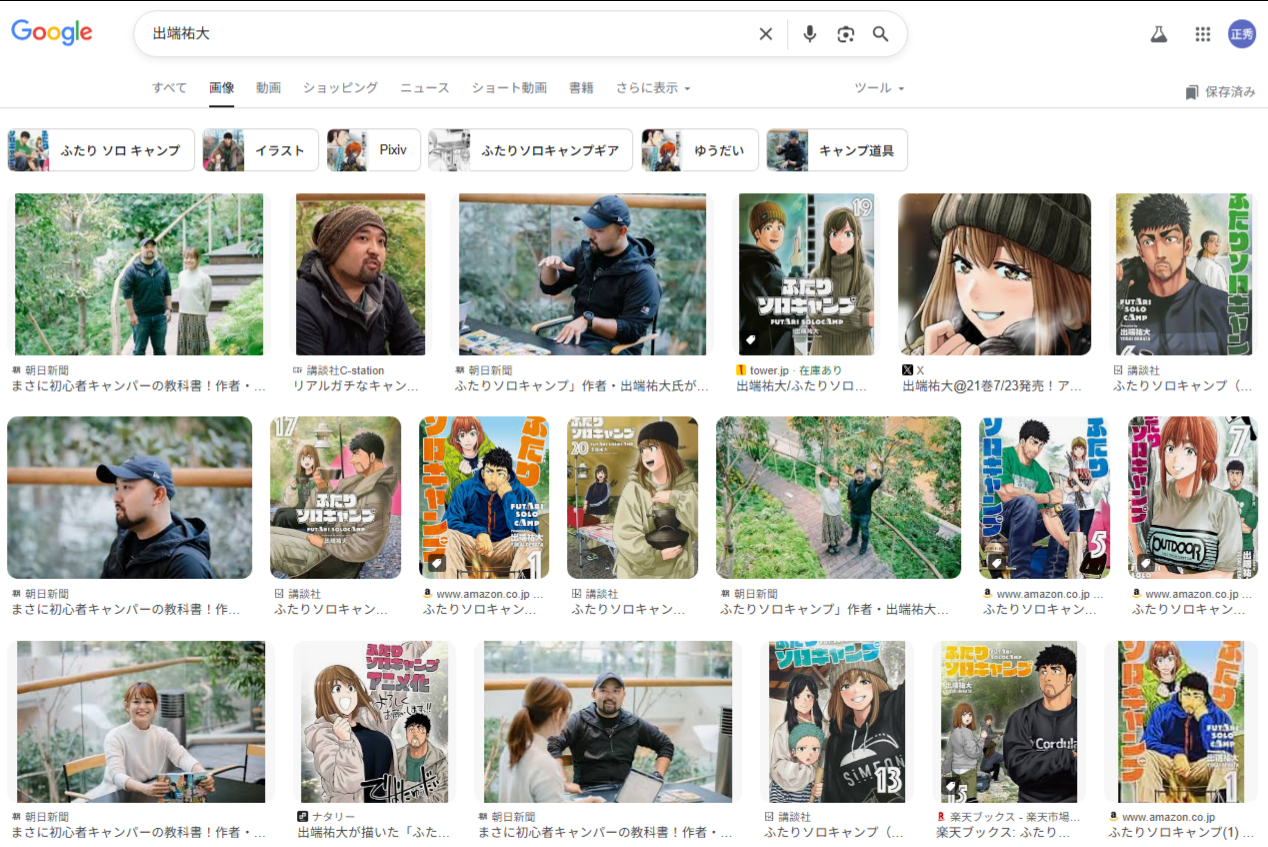
Task: Start voice search with the microphone icon
Action: click(810, 34)
